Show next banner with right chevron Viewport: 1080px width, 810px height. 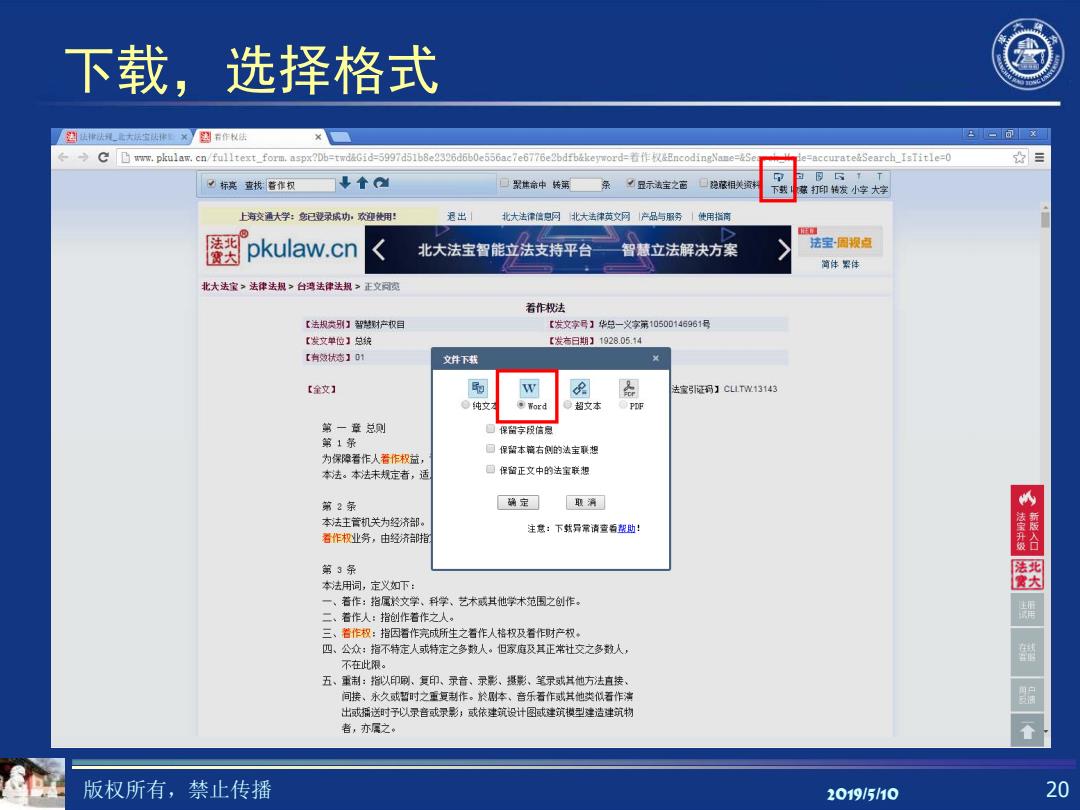pyautogui.click(x=783, y=249)
